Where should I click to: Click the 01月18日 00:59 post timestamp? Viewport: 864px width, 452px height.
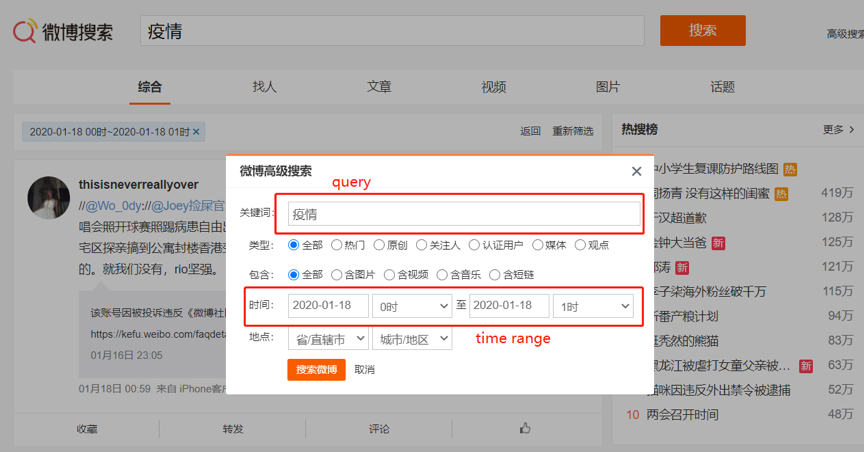(114, 389)
